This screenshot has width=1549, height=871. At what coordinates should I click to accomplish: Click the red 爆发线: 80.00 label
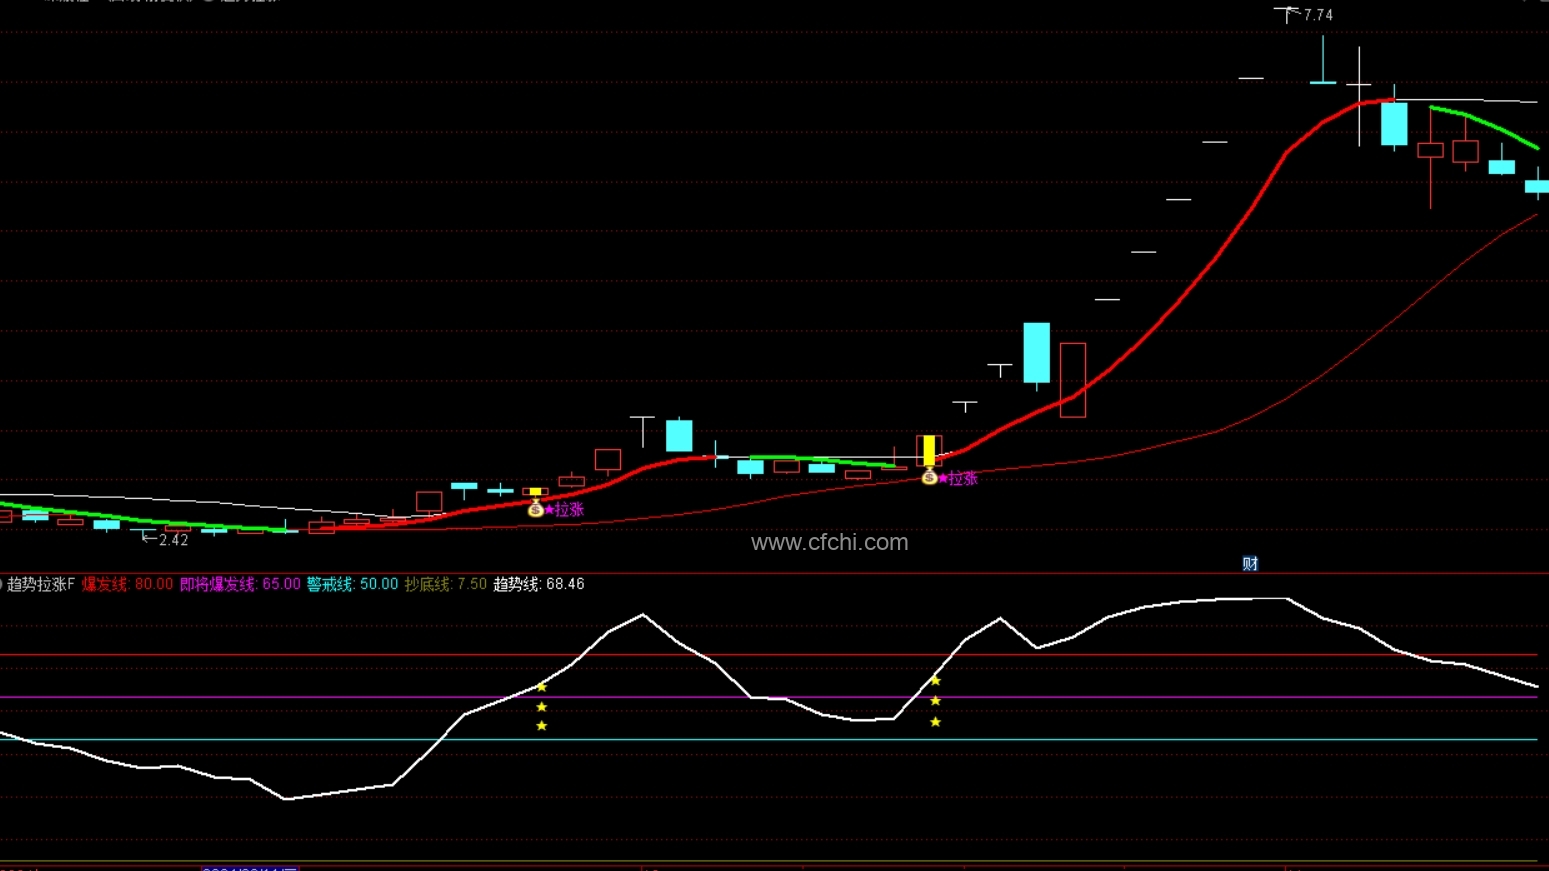tap(127, 584)
